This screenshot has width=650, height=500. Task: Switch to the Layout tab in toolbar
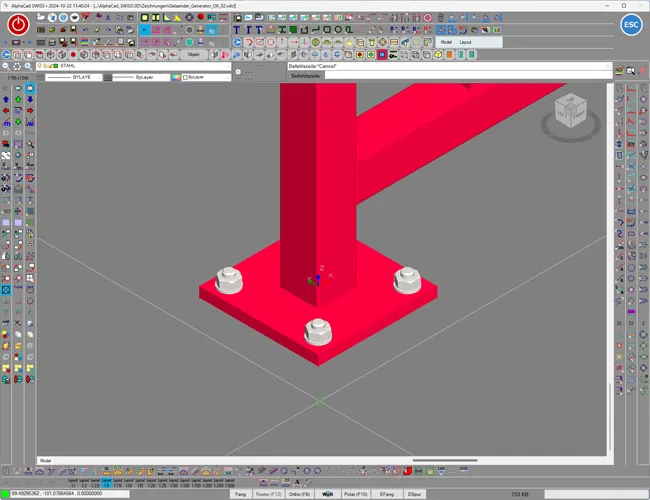[x=465, y=42]
